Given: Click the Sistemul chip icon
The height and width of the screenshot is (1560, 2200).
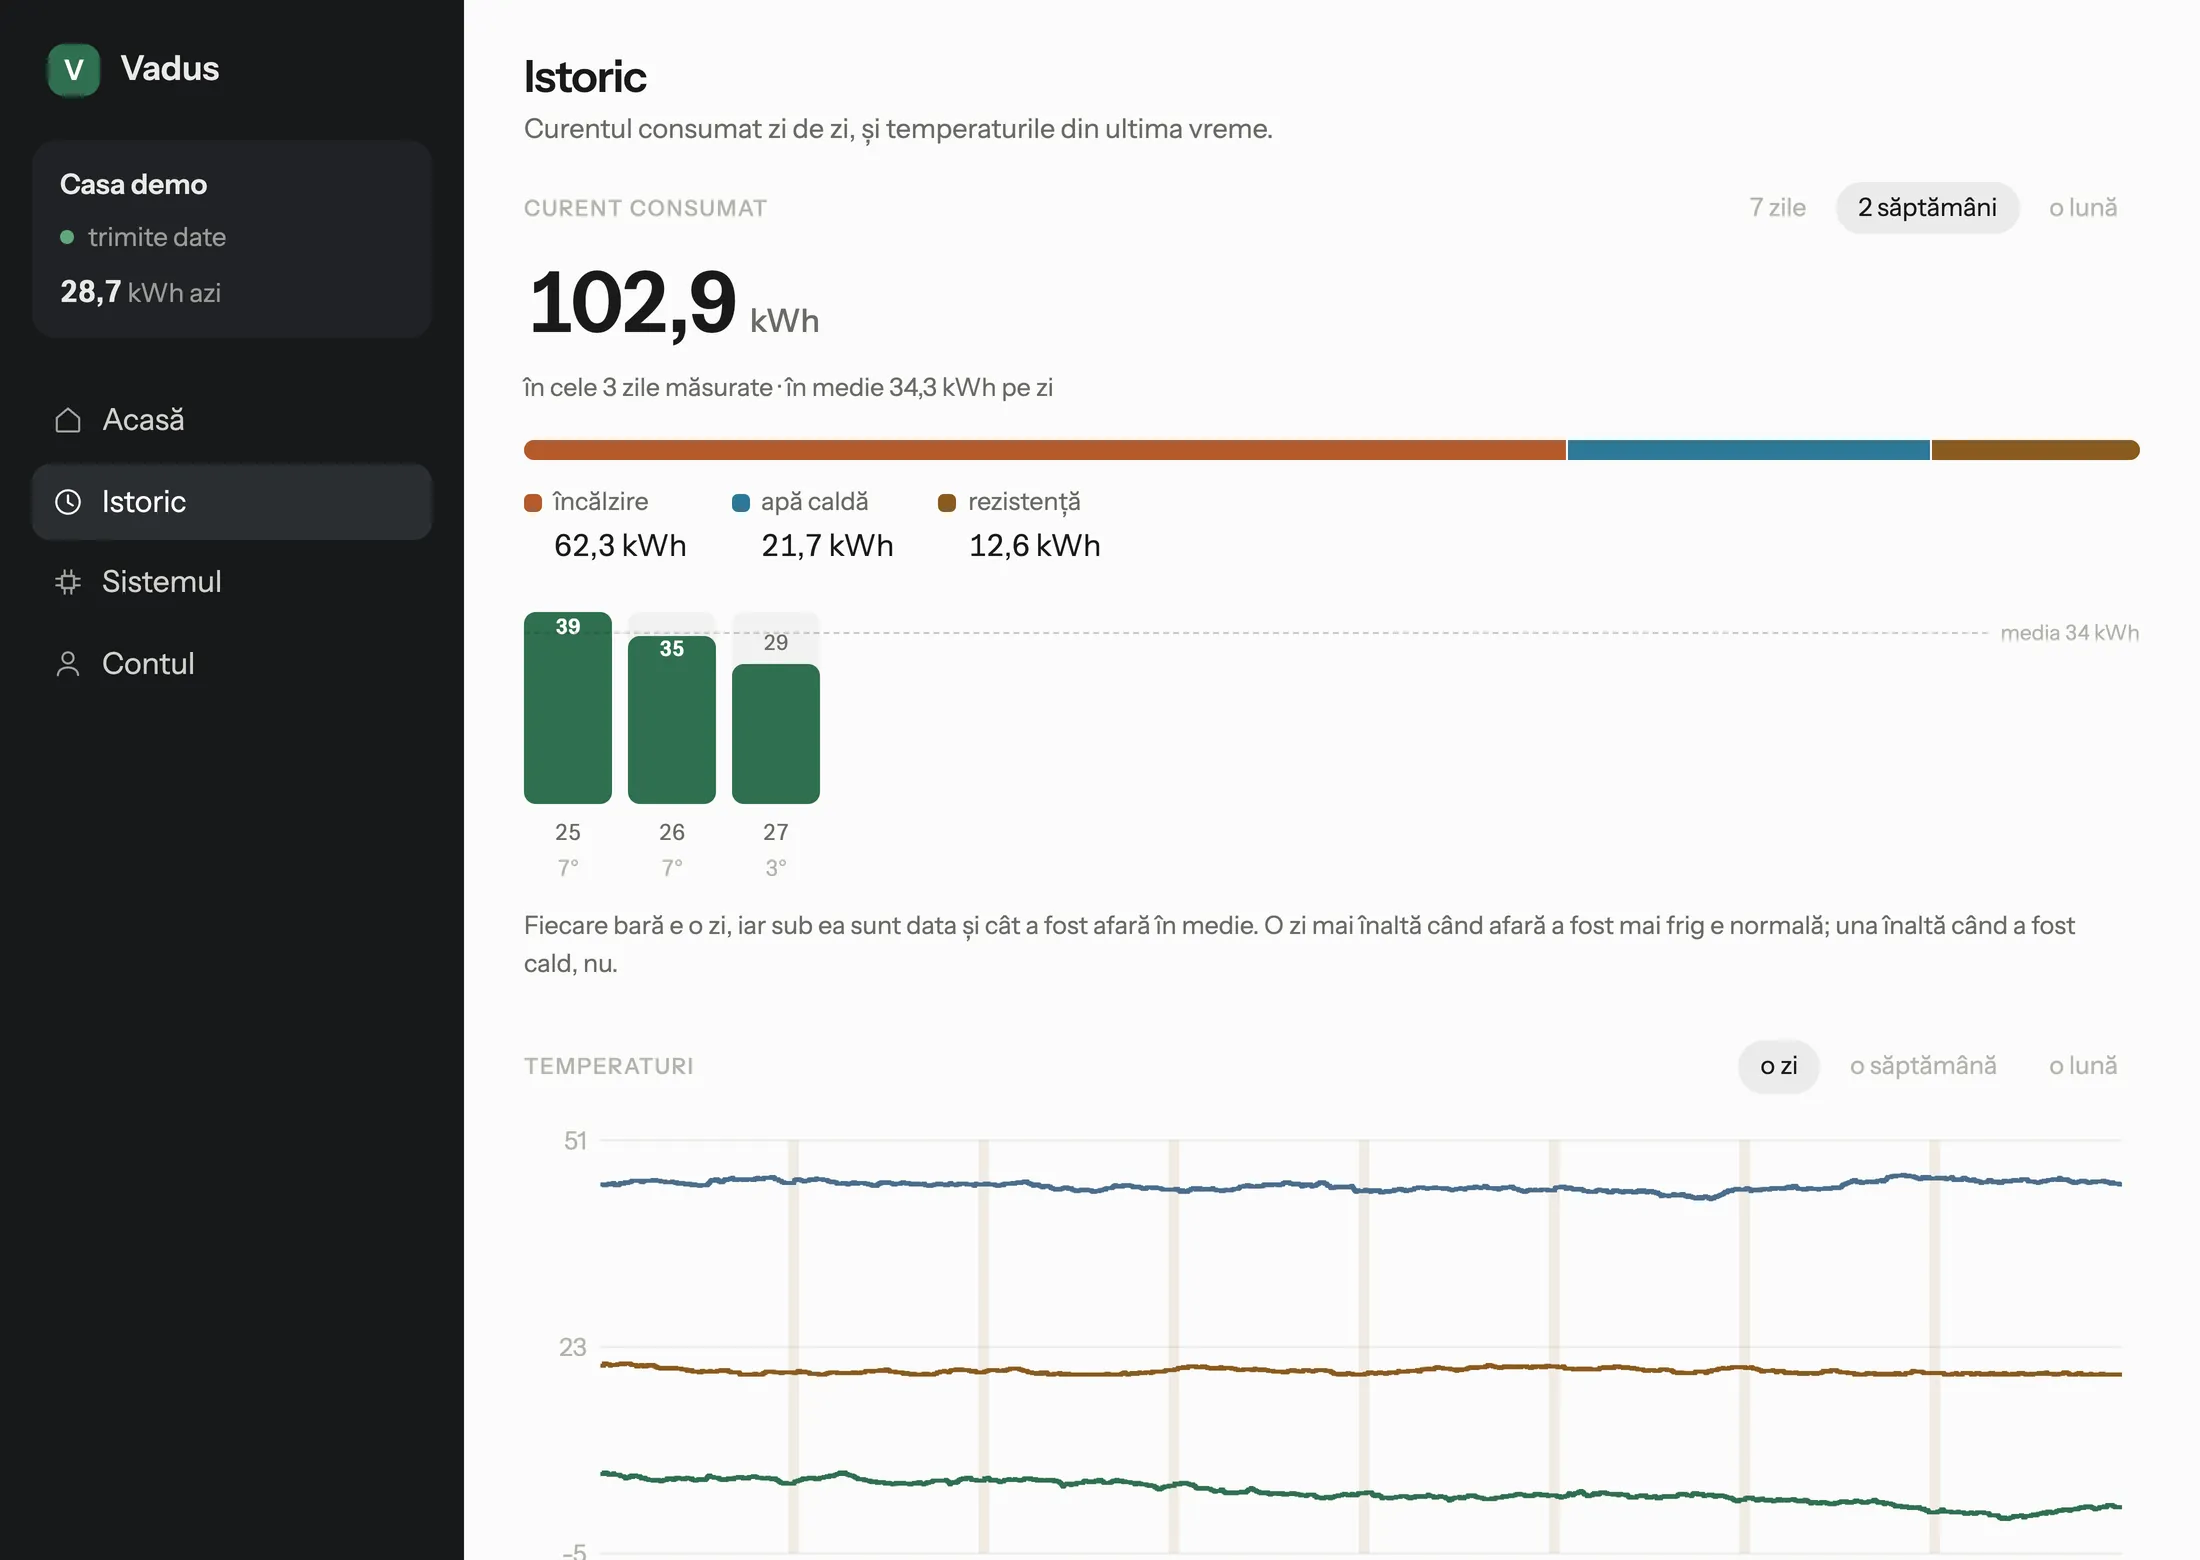Looking at the screenshot, I should point(68,582).
